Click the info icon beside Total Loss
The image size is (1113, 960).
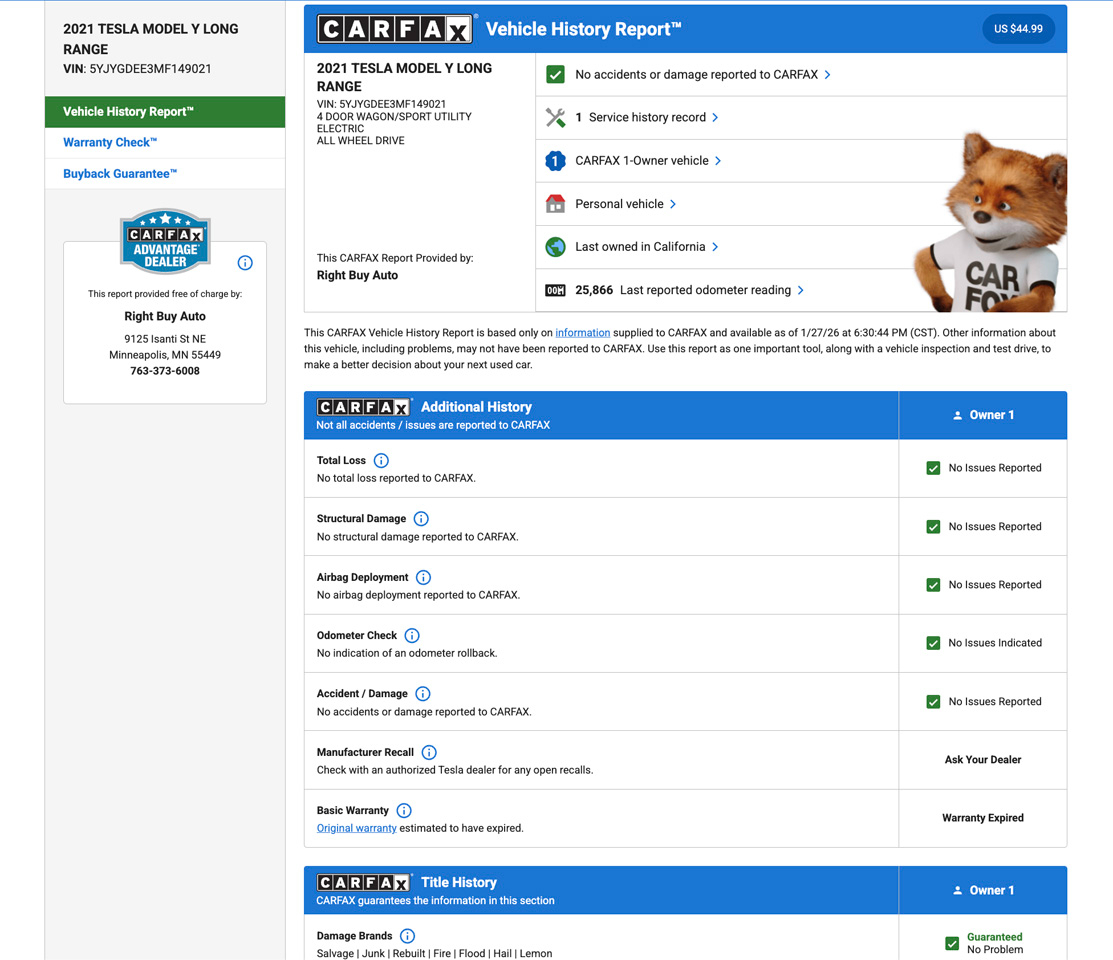point(381,461)
